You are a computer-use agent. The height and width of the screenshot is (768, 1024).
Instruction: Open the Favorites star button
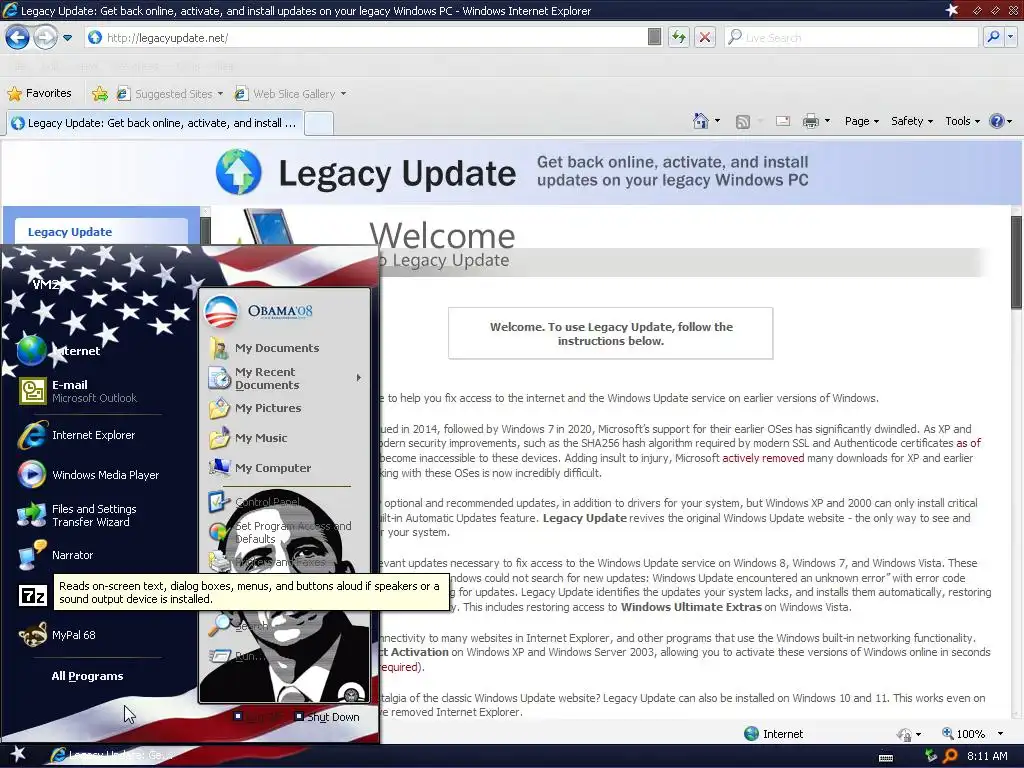(x=39, y=93)
